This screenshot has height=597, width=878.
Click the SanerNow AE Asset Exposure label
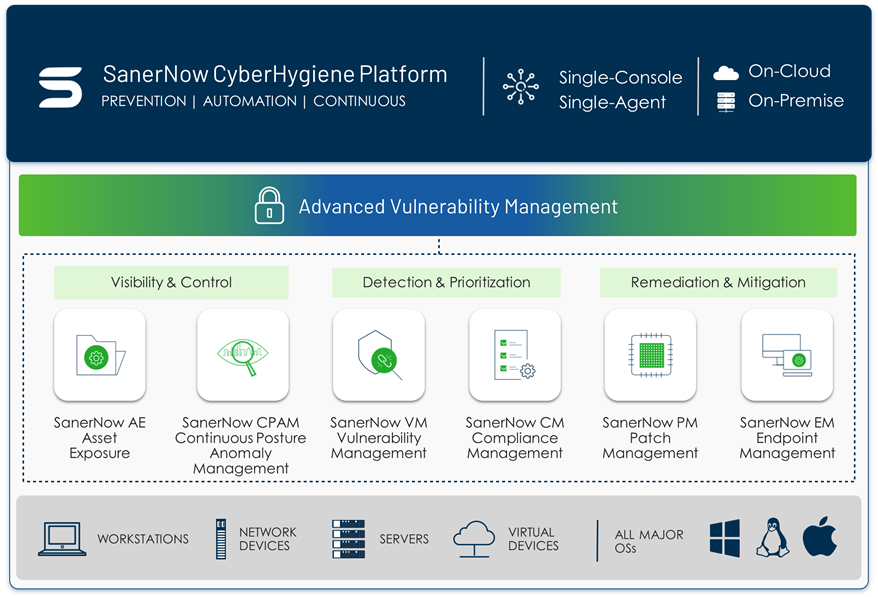point(100,438)
